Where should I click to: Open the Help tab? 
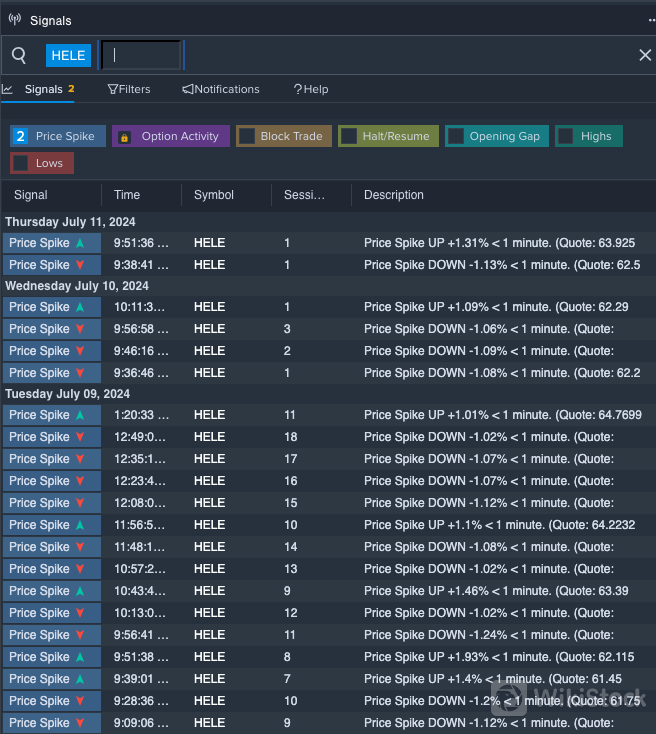click(310, 89)
